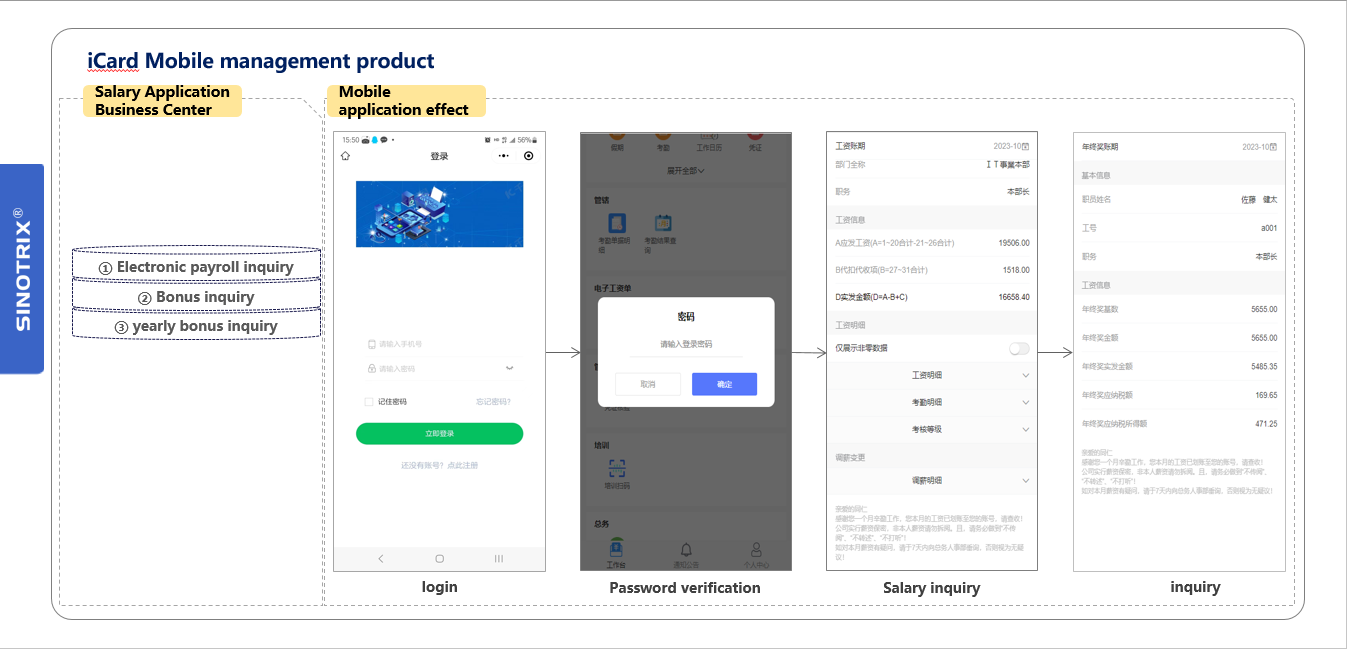Tap the Android home navigation circle

pyautogui.click(x=439, y=559)
